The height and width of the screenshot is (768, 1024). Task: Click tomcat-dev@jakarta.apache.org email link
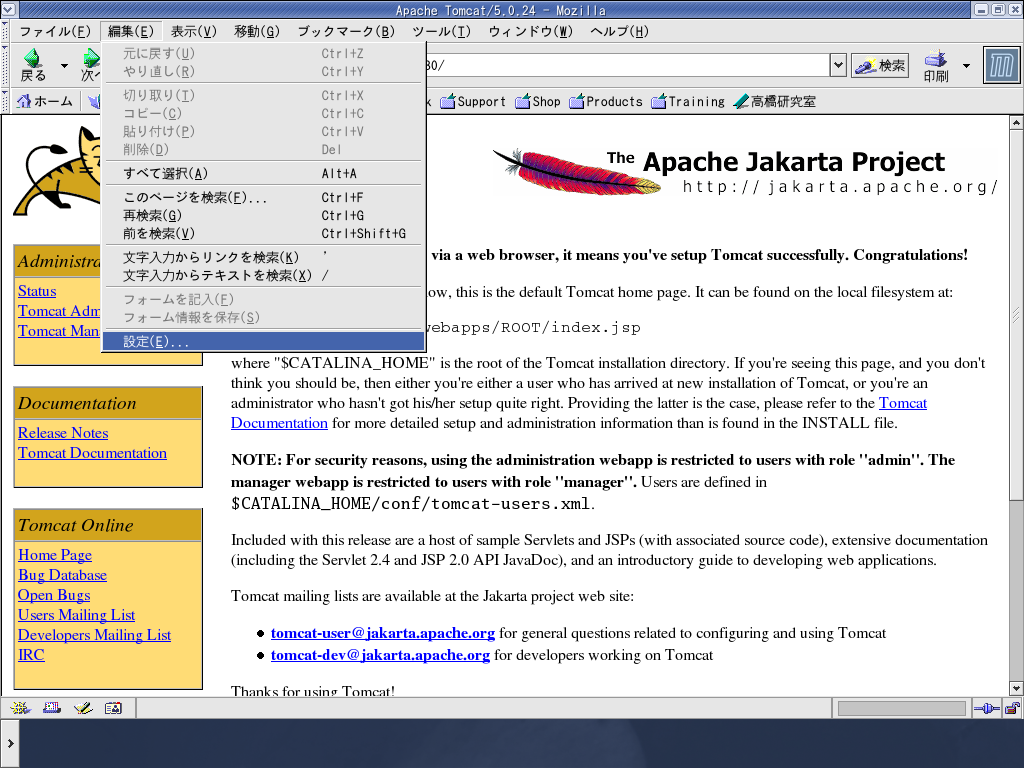(380, 655)
